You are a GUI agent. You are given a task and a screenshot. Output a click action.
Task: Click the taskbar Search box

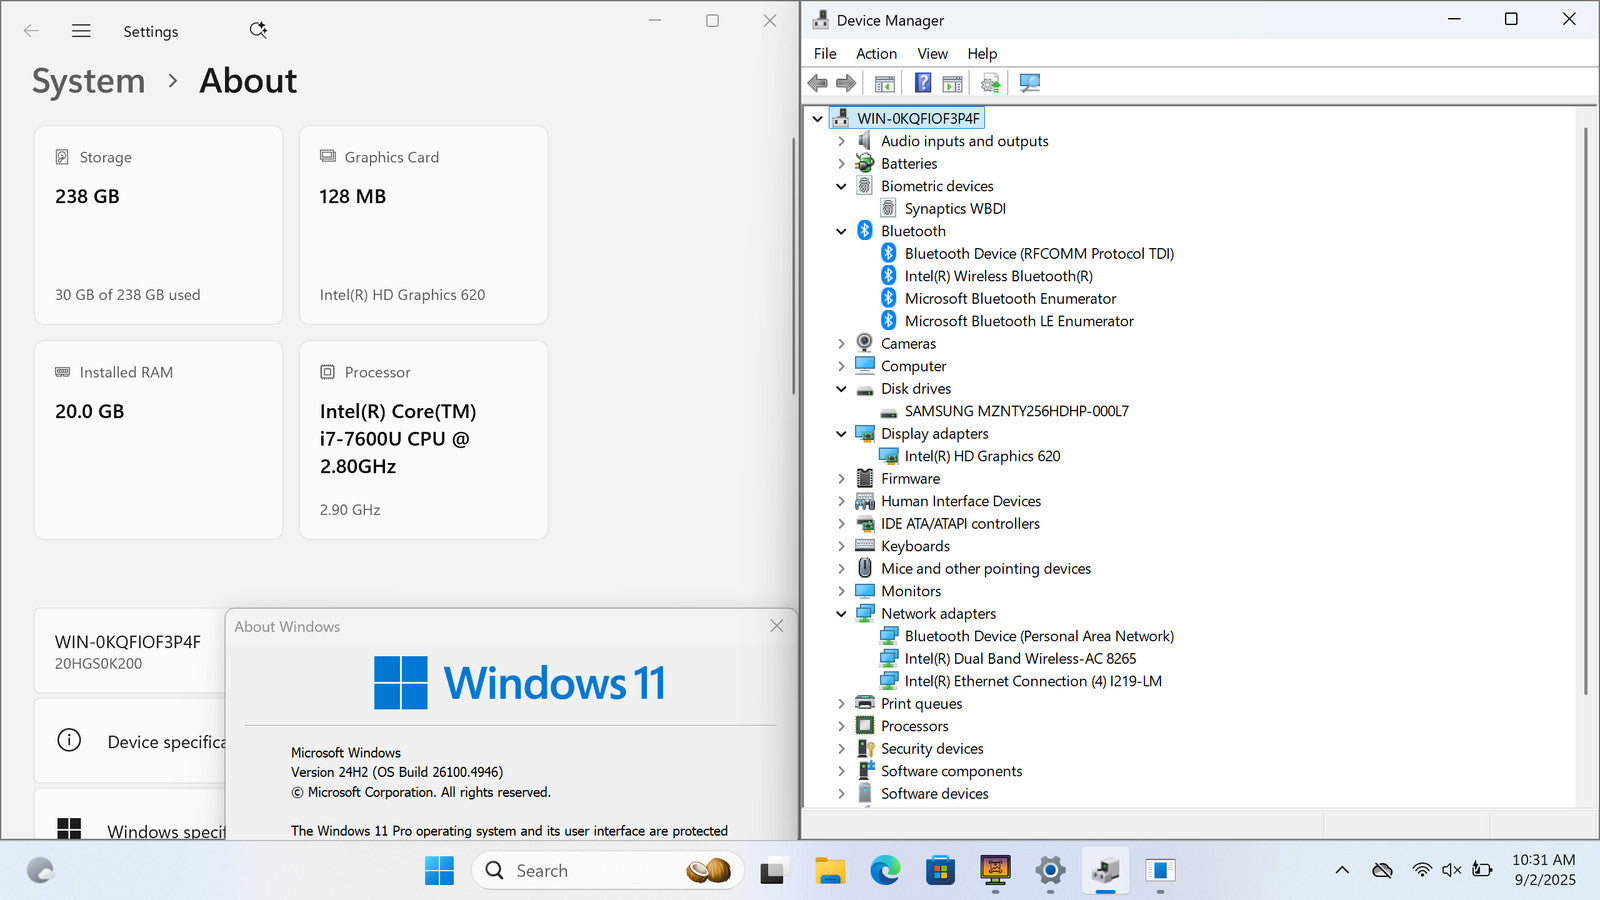point(608,871)
